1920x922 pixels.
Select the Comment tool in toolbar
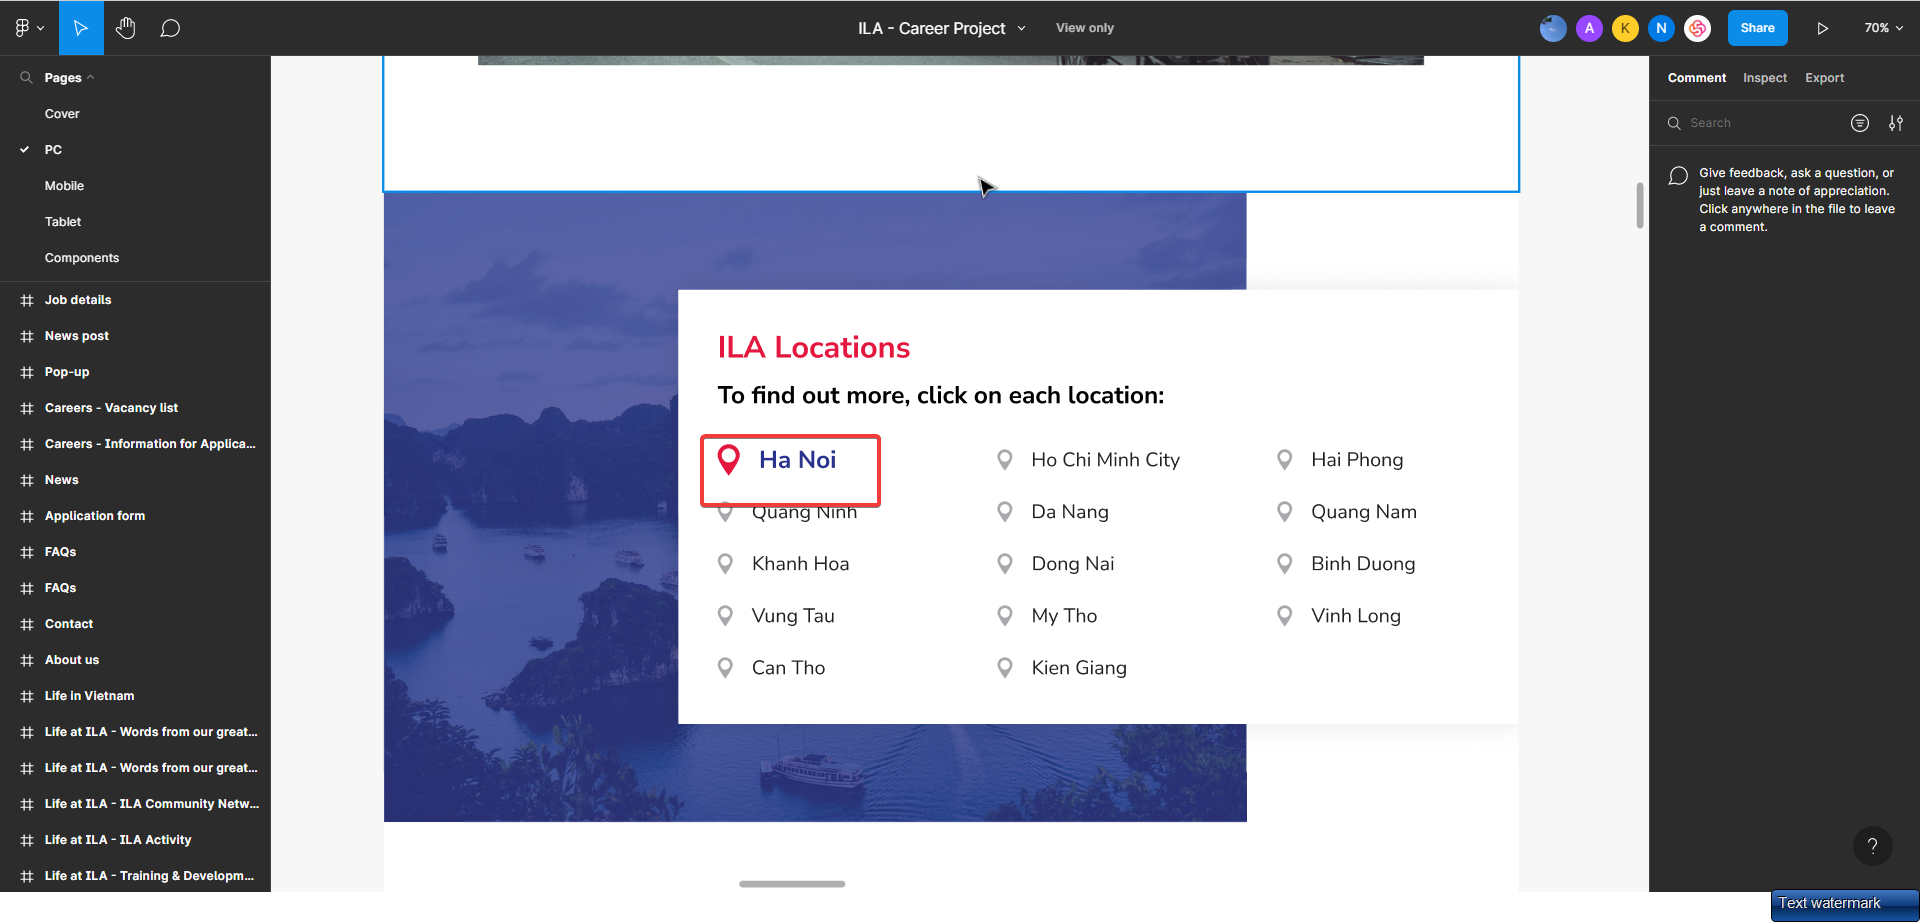coord(170,28)
